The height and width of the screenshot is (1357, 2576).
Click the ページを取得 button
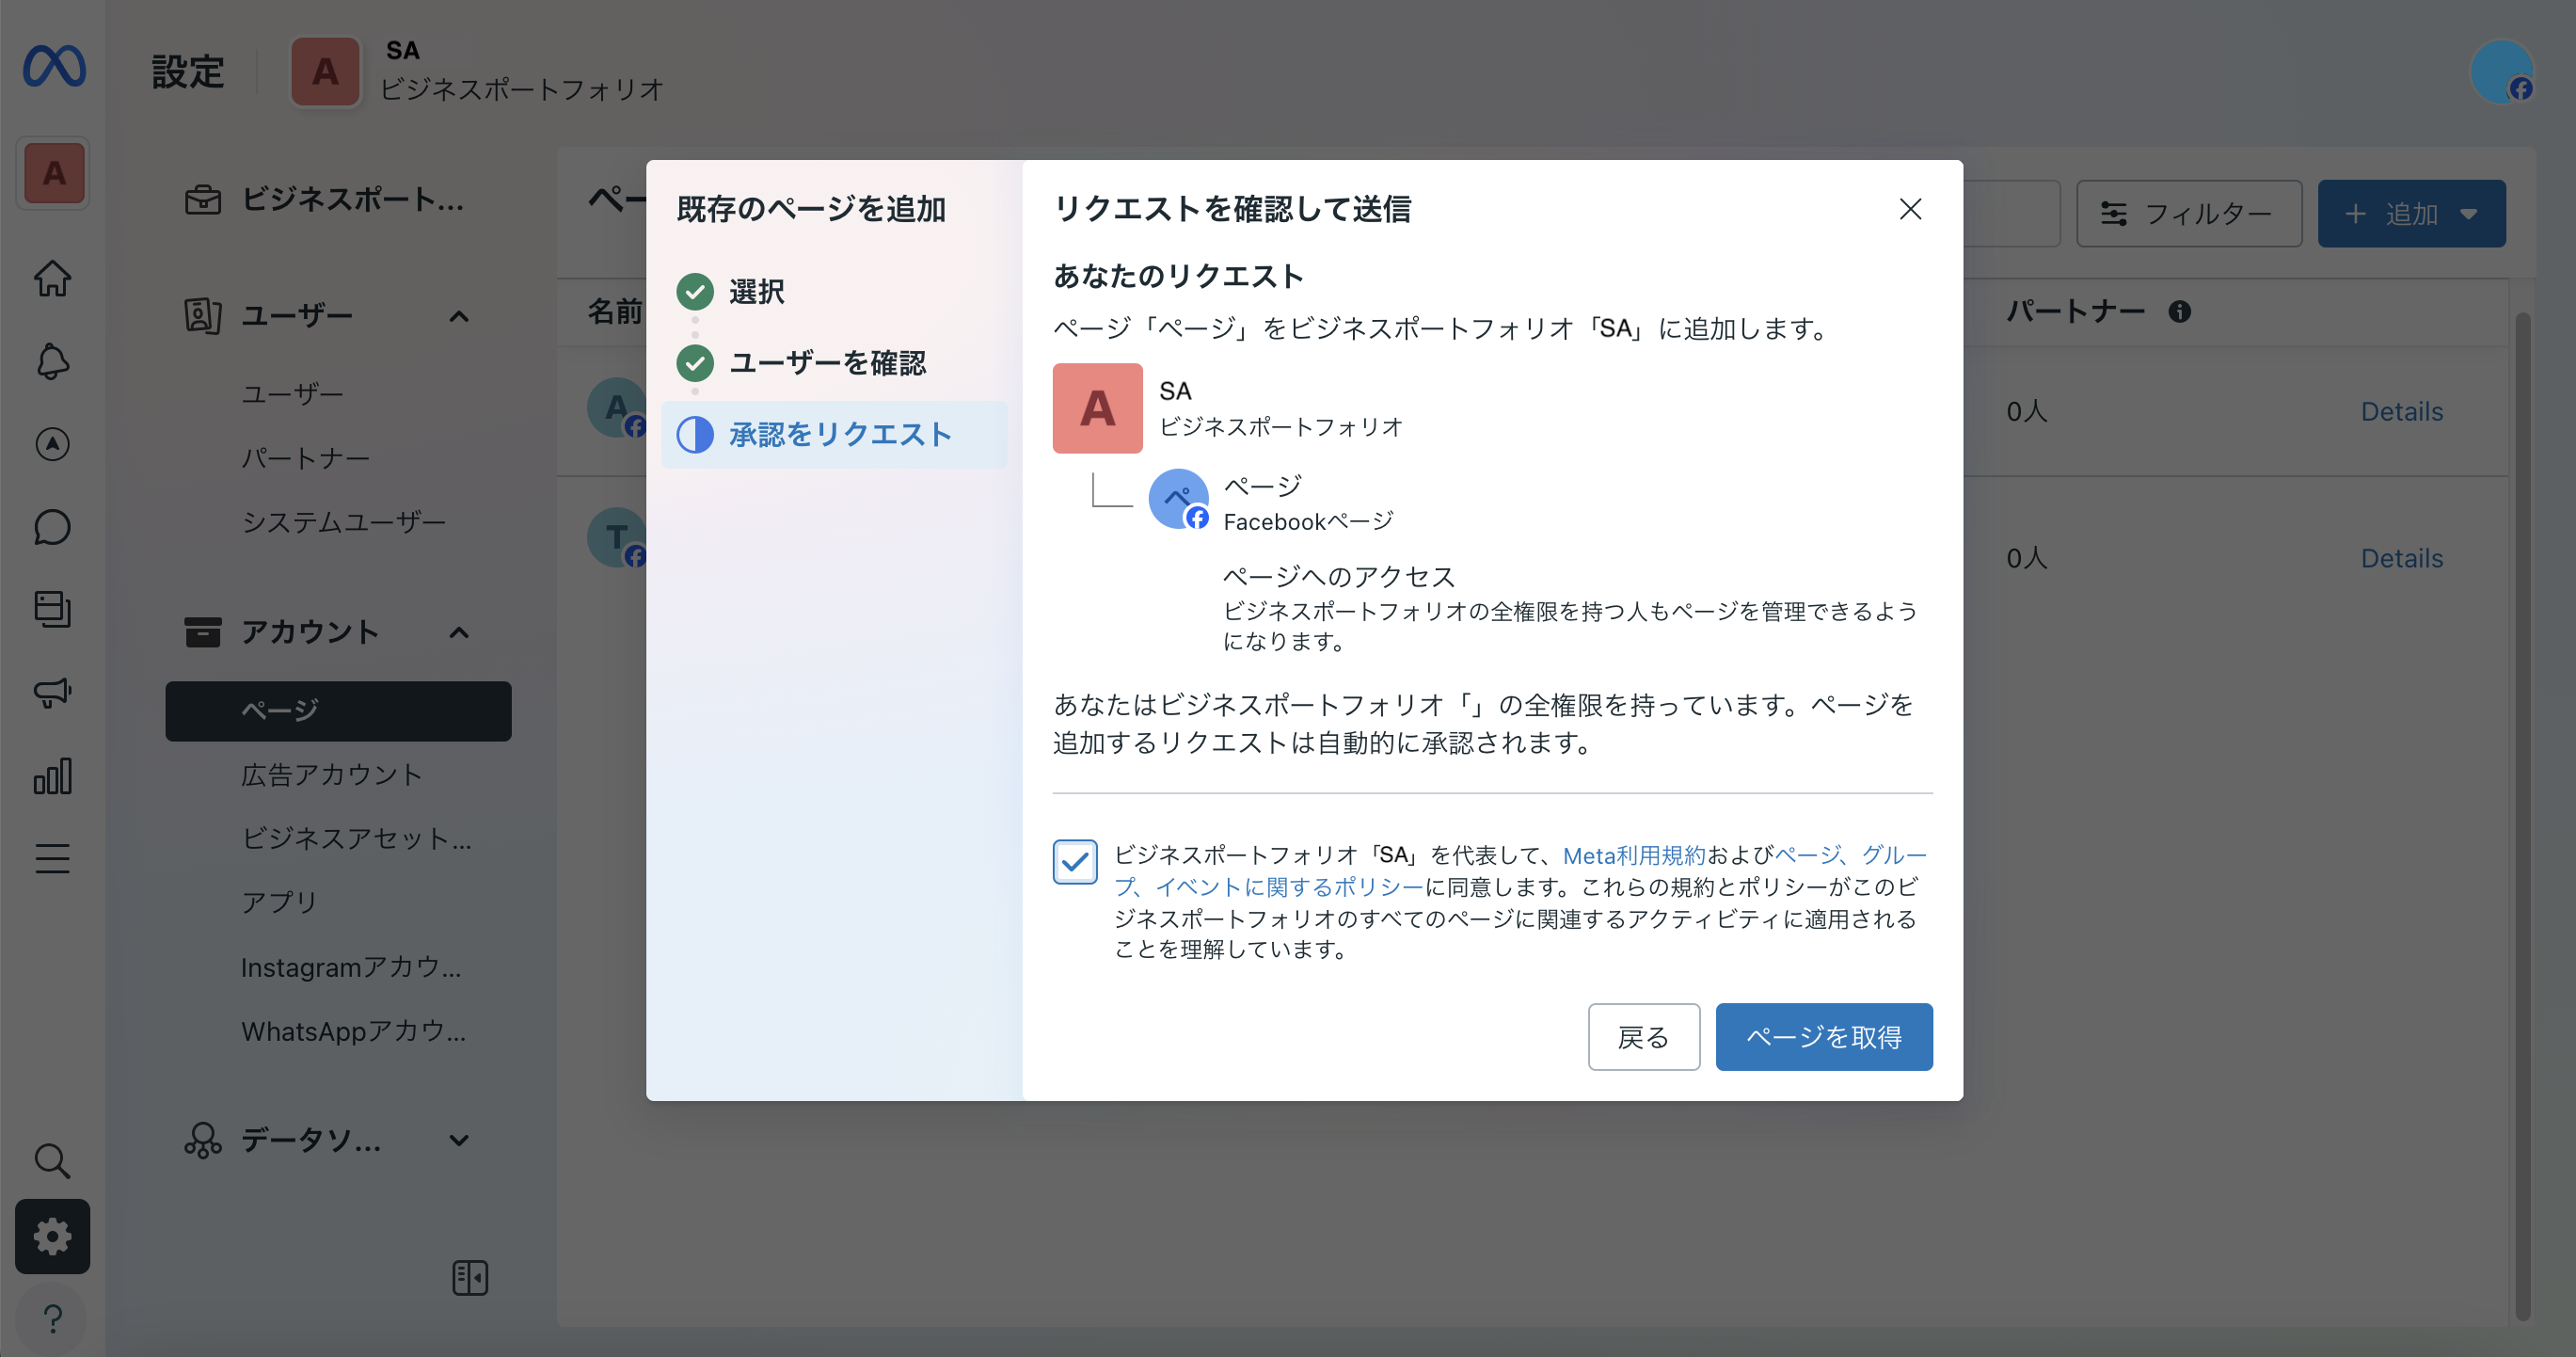1823,1037
